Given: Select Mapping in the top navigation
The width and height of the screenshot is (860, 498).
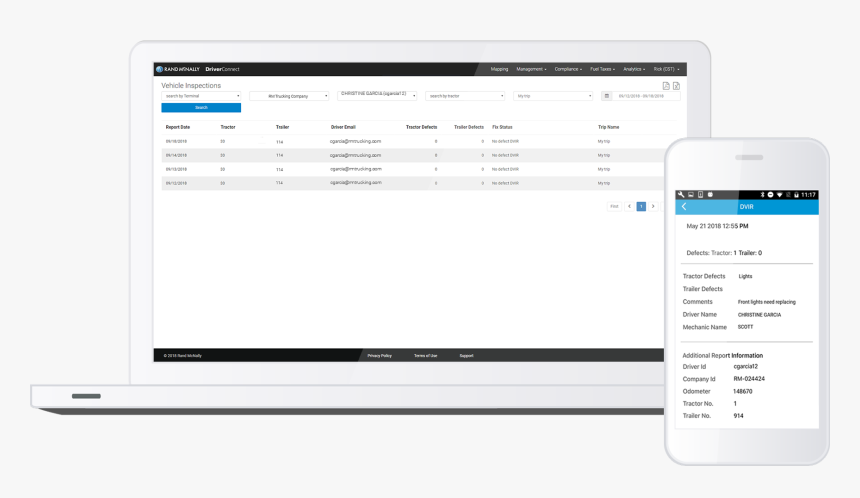Looking at the screenshot, I should coord(499,69).
